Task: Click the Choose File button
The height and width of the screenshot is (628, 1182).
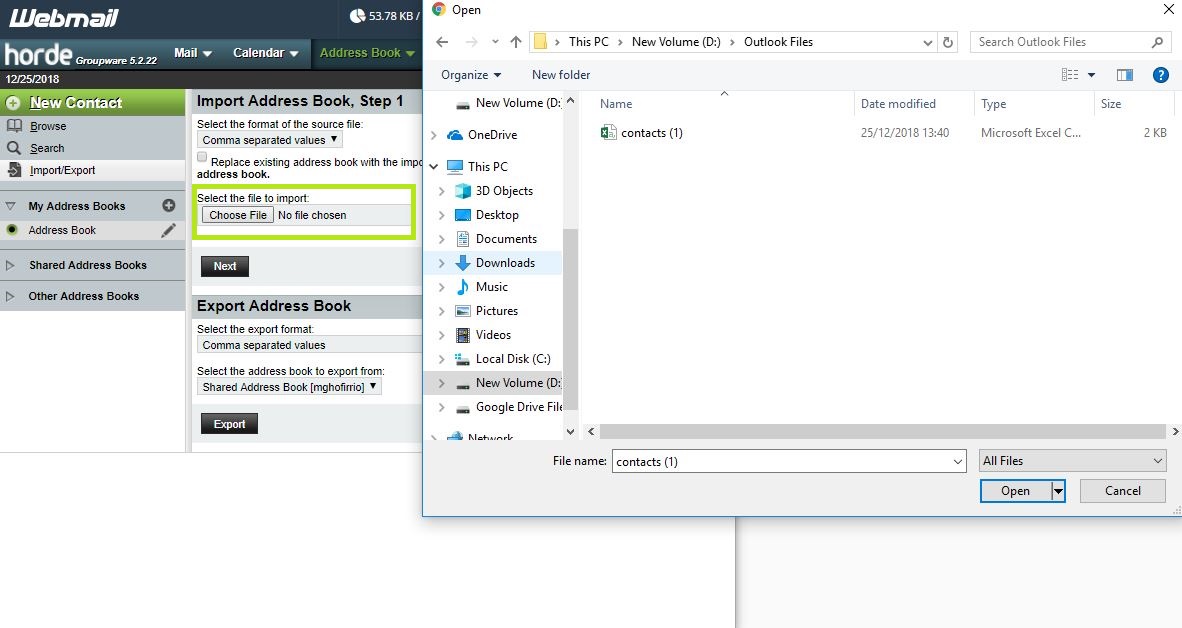Action: (x=238, y=215)
